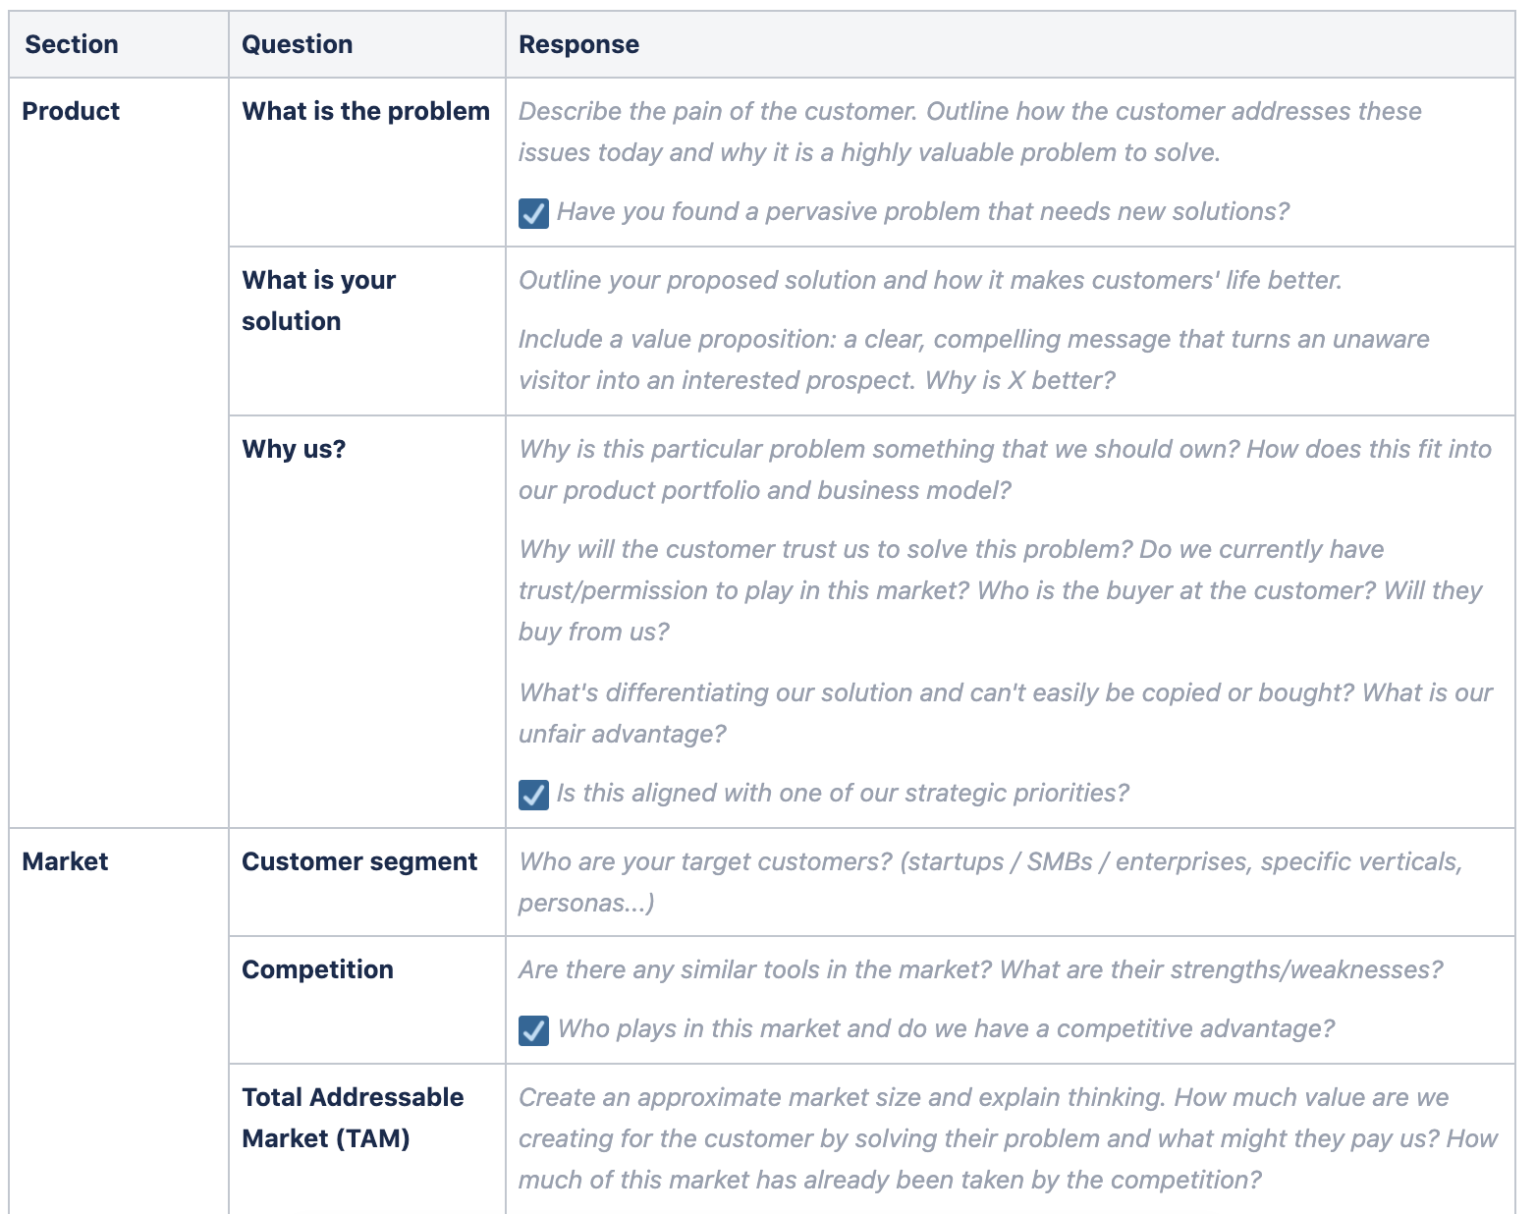Image resolution: width=1536 pixels, height=1214 pixels.
Task: Click the Response column header
Action: click(x=579, y=45)
